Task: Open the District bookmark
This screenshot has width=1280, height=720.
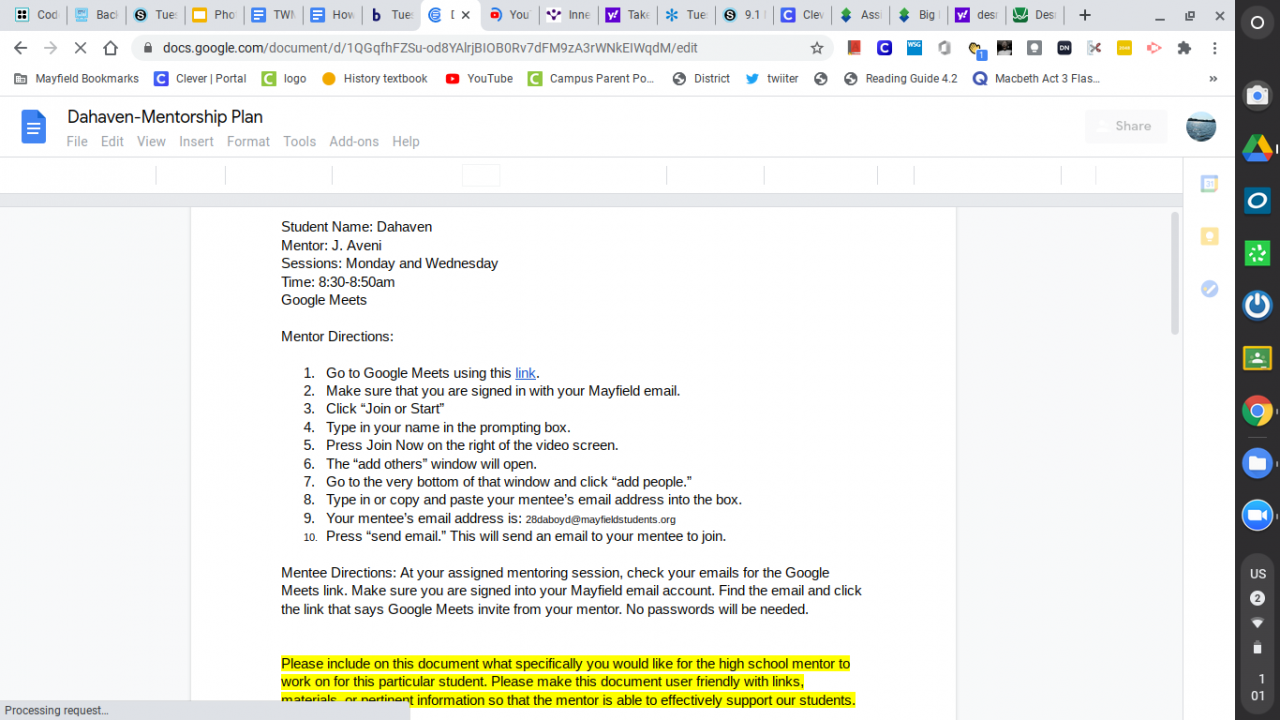Action: [x=701, y=79]
